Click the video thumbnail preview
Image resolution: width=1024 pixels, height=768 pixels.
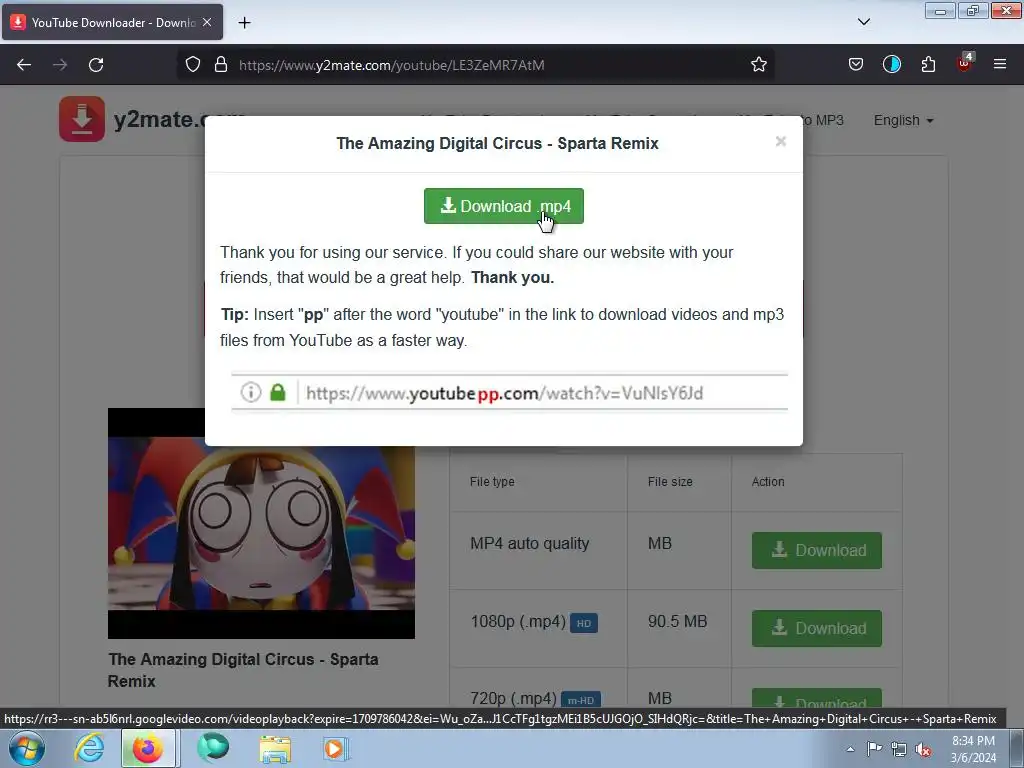pyautogui.click(x=261, y=523)
